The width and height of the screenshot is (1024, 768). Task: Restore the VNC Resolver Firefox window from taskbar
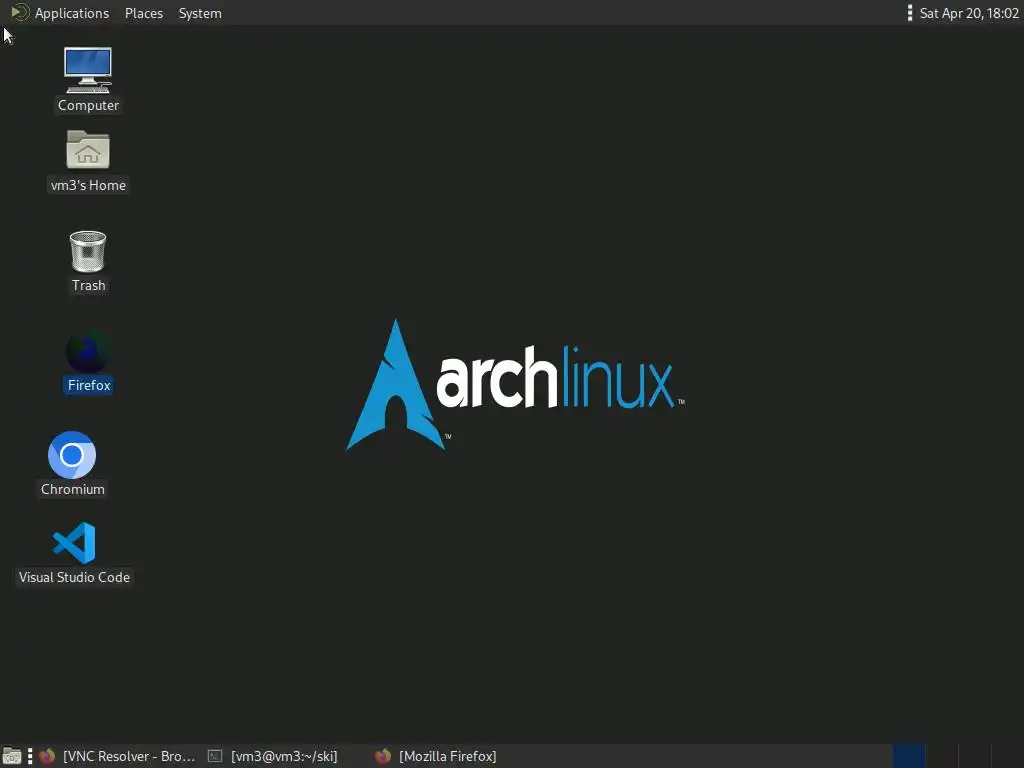click(118, 756)
